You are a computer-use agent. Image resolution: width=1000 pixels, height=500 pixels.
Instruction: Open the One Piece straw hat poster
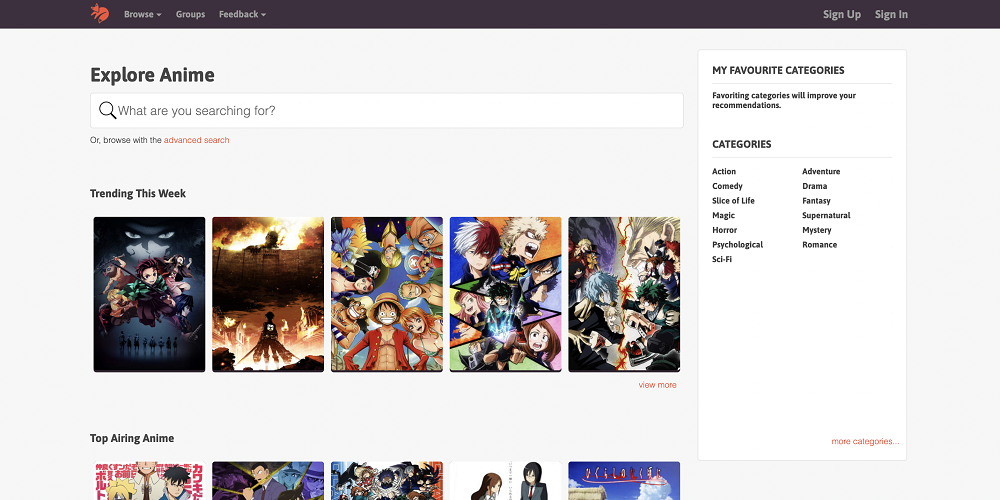386,294
